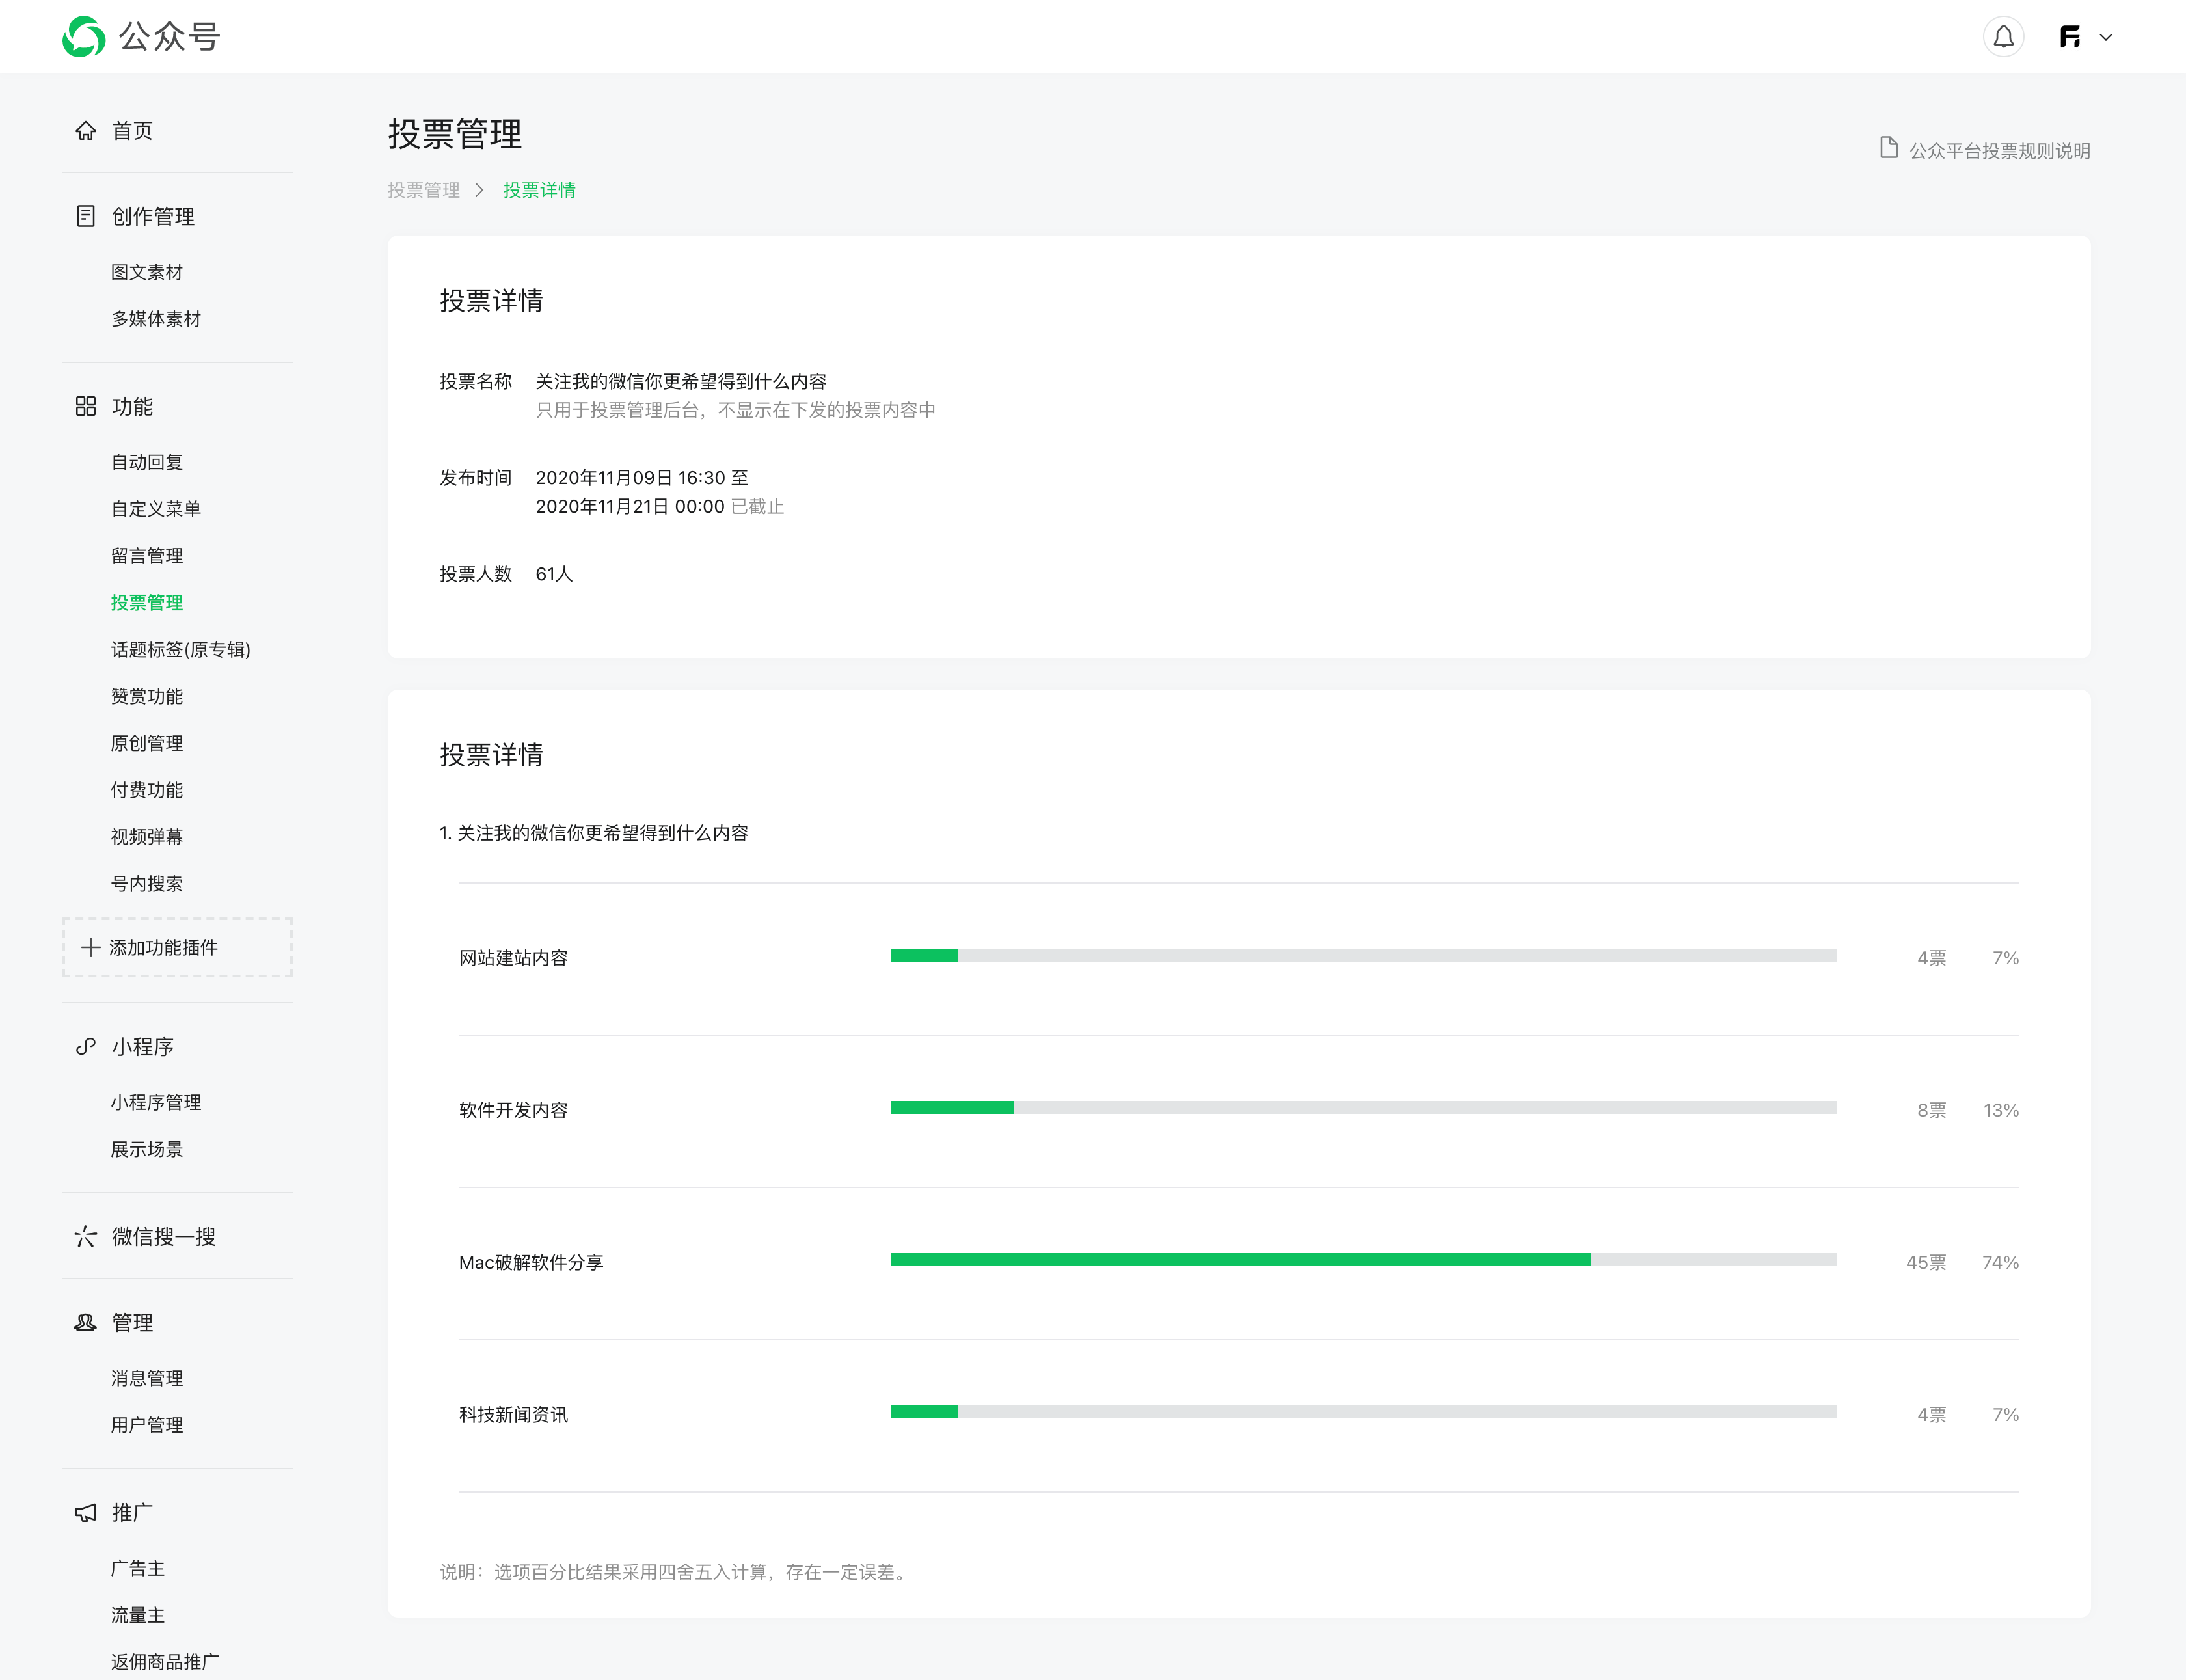Open the 小程序 section heading
The image size is (2186, 1680).
tap(143, 1046)
